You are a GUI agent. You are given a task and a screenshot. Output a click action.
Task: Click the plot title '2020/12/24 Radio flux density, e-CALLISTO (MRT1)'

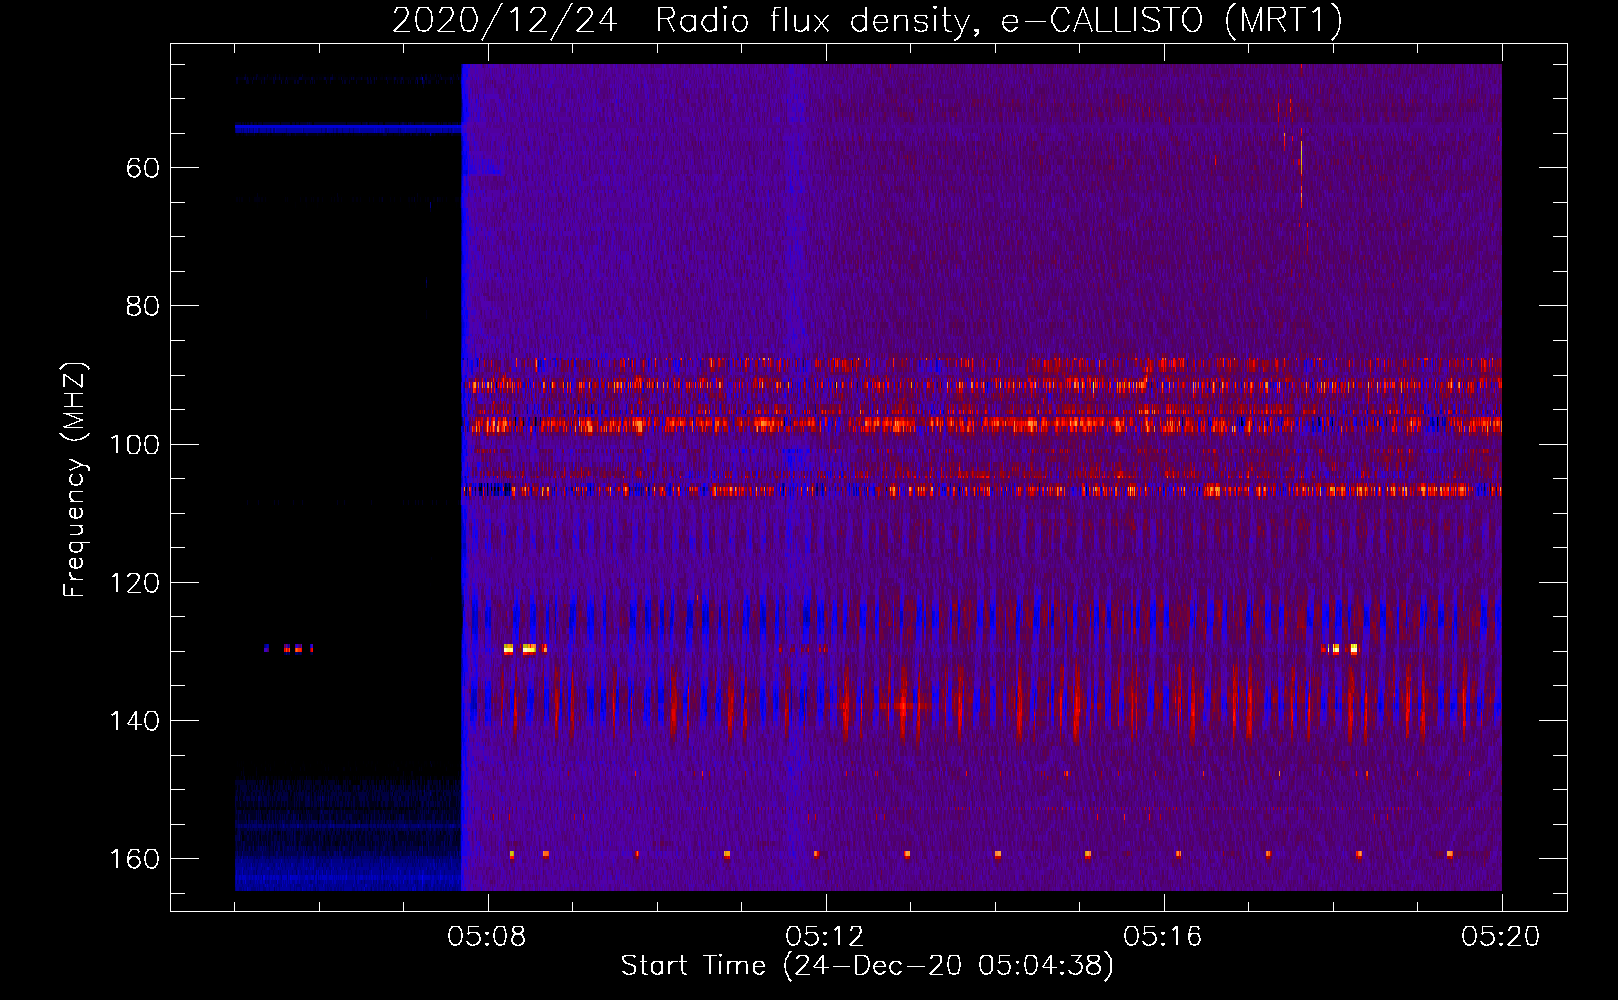867,20
